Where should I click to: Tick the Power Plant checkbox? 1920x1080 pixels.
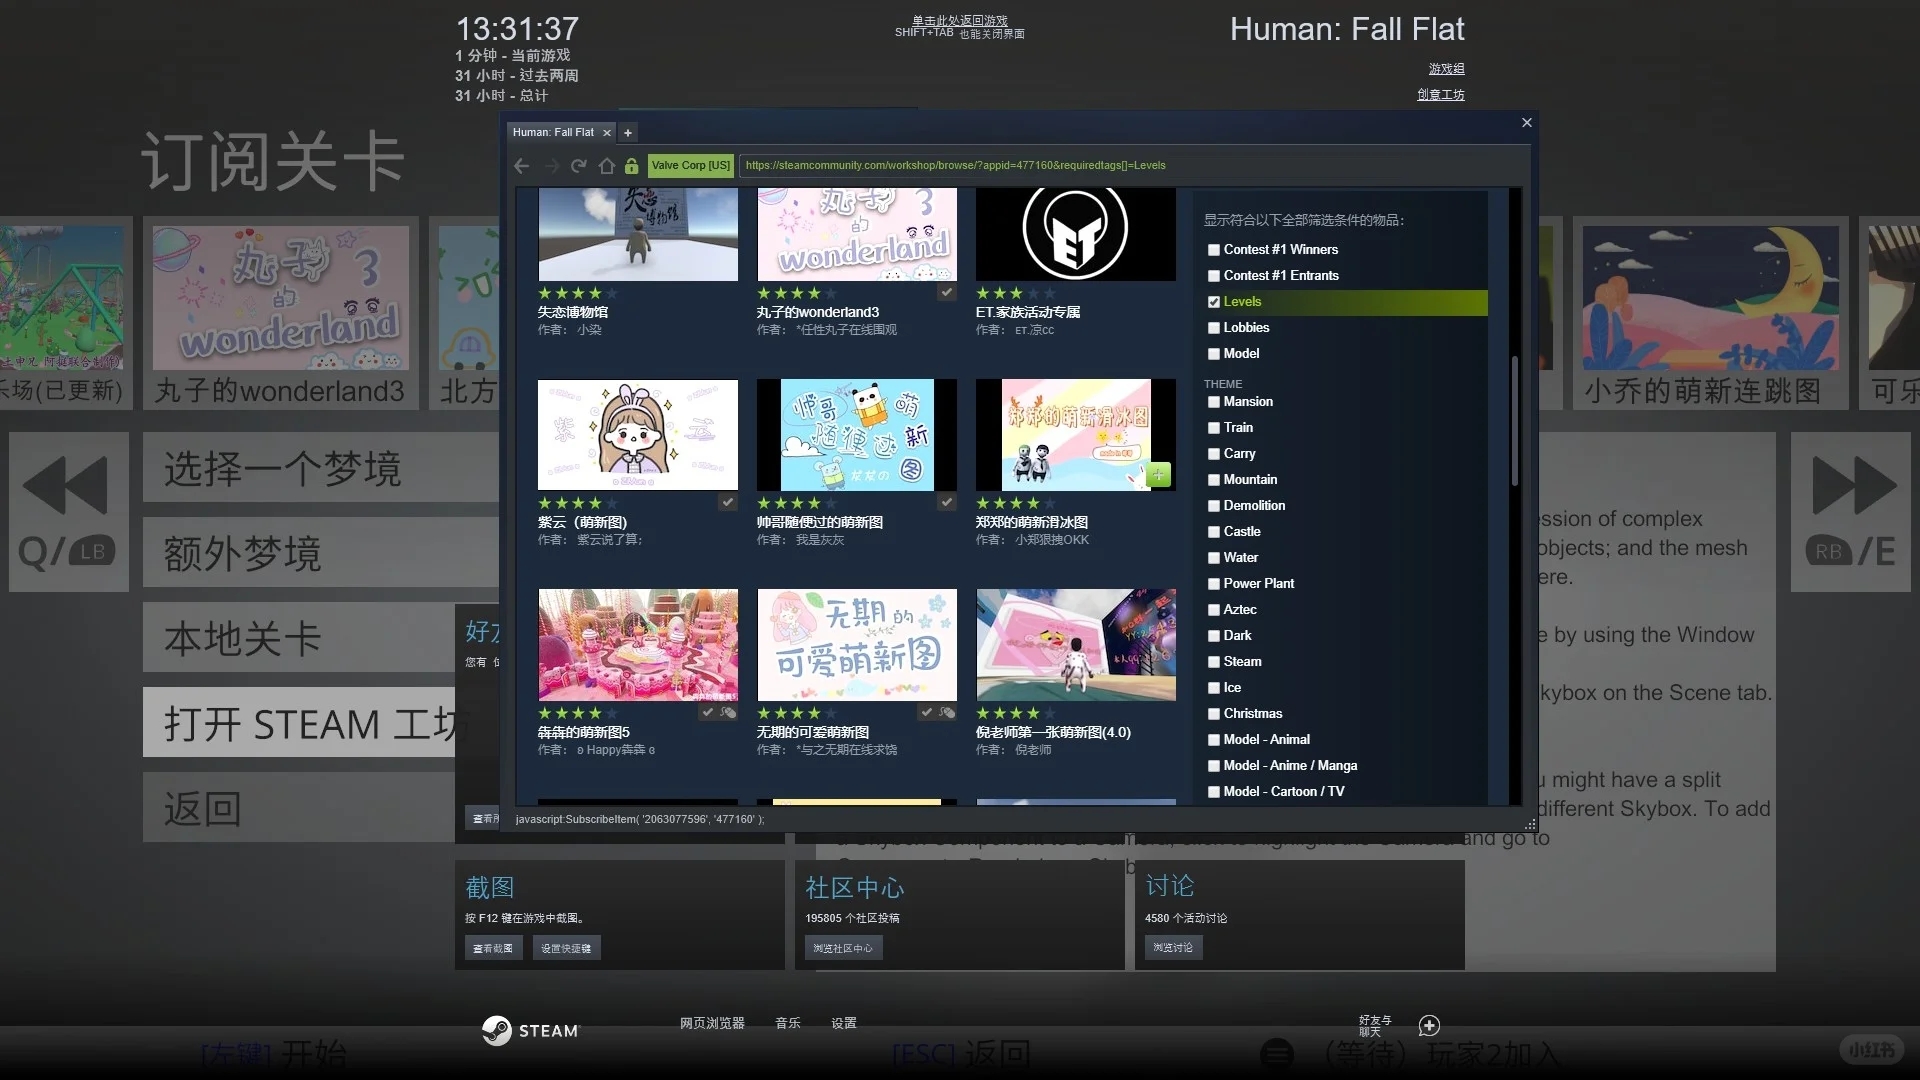click(1214, 584)
